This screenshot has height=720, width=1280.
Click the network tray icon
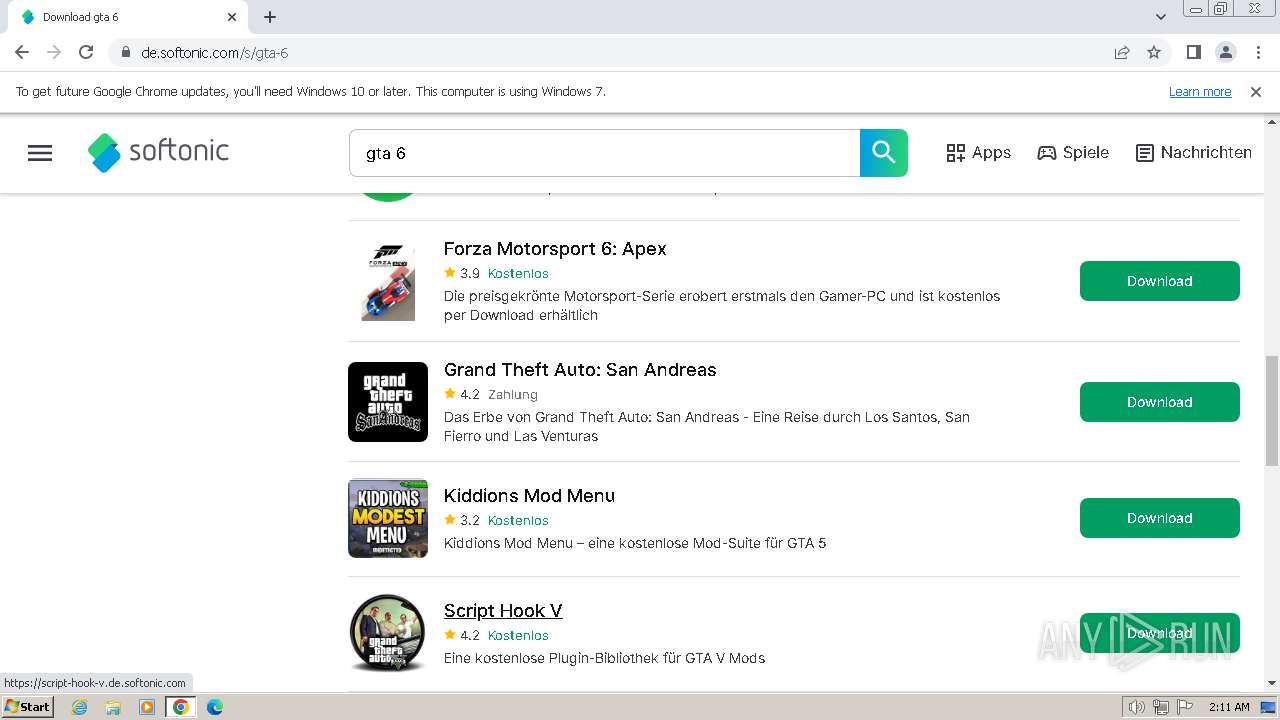click(1161, 707)
